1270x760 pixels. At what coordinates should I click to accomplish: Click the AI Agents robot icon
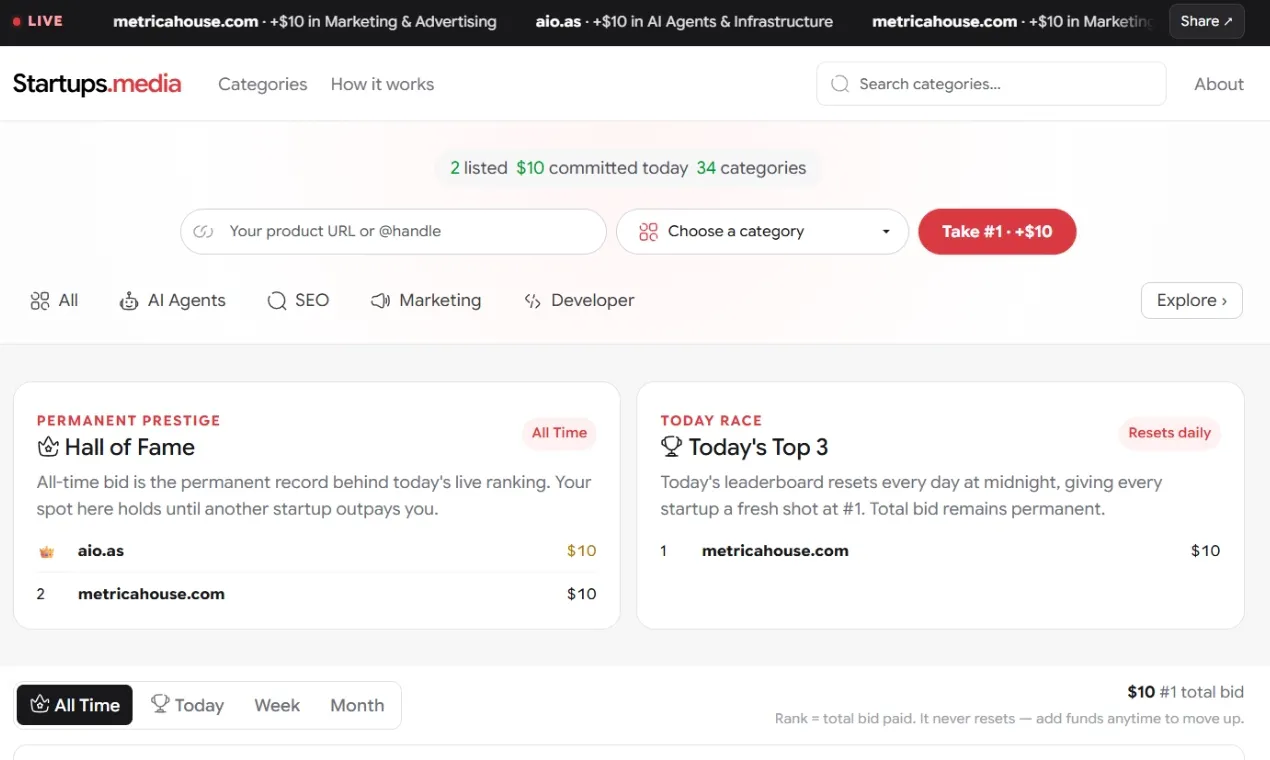[x=129, y=300]
